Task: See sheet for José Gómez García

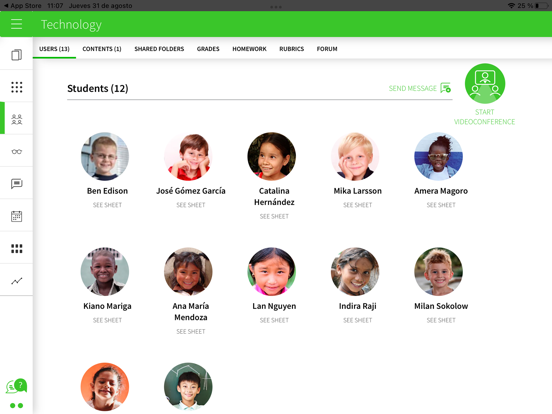Action: [191, 205]
